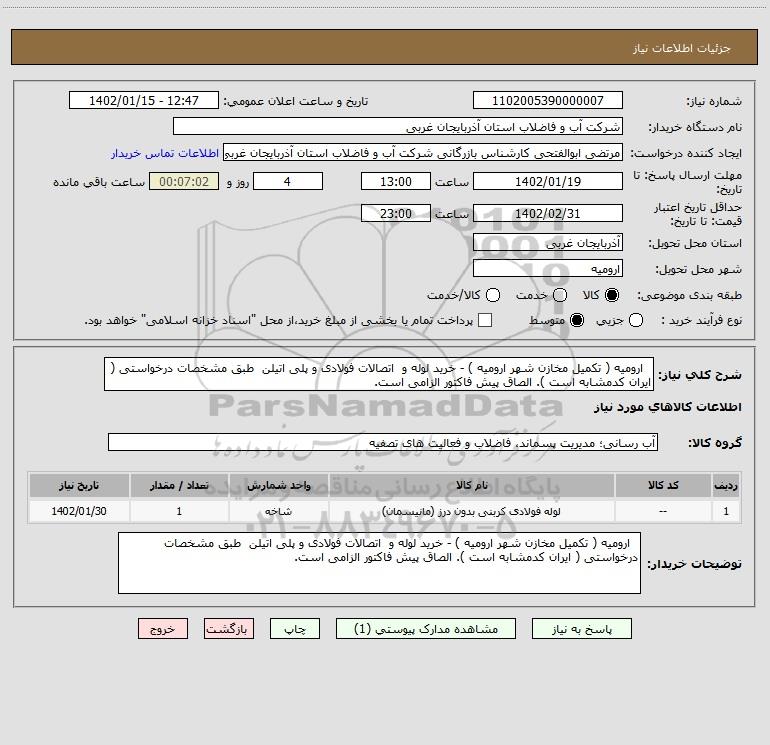Click the اطلاعات کالاهای مورد نیاز heading
The image size is (770, 745).
point(668,407)
